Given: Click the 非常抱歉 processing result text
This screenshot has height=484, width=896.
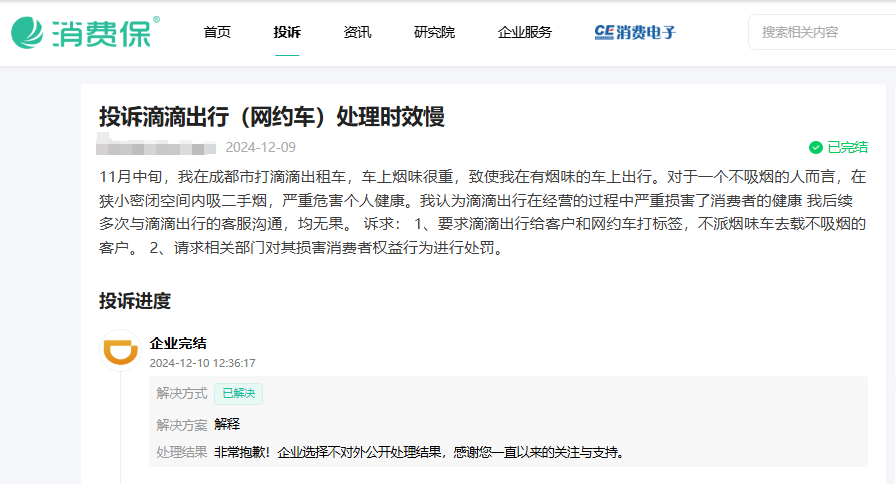Looking at the screenshot, I should [420, 452].
